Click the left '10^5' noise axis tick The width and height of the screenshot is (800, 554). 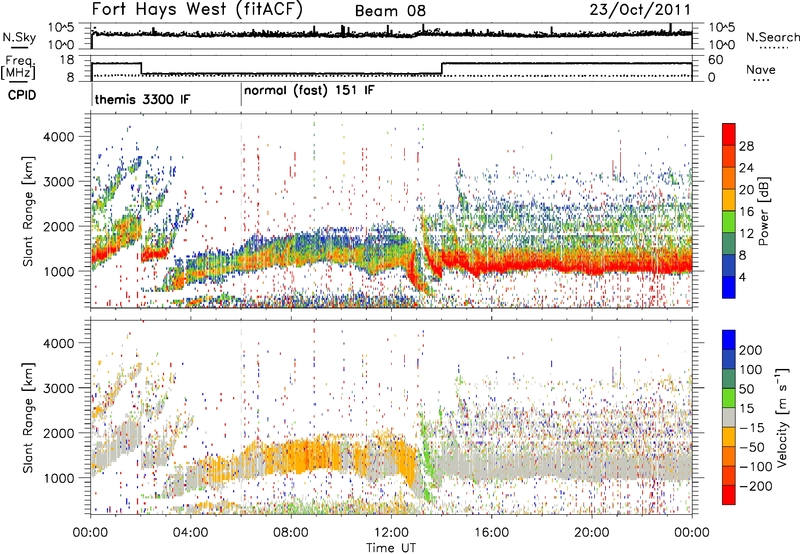61,27
